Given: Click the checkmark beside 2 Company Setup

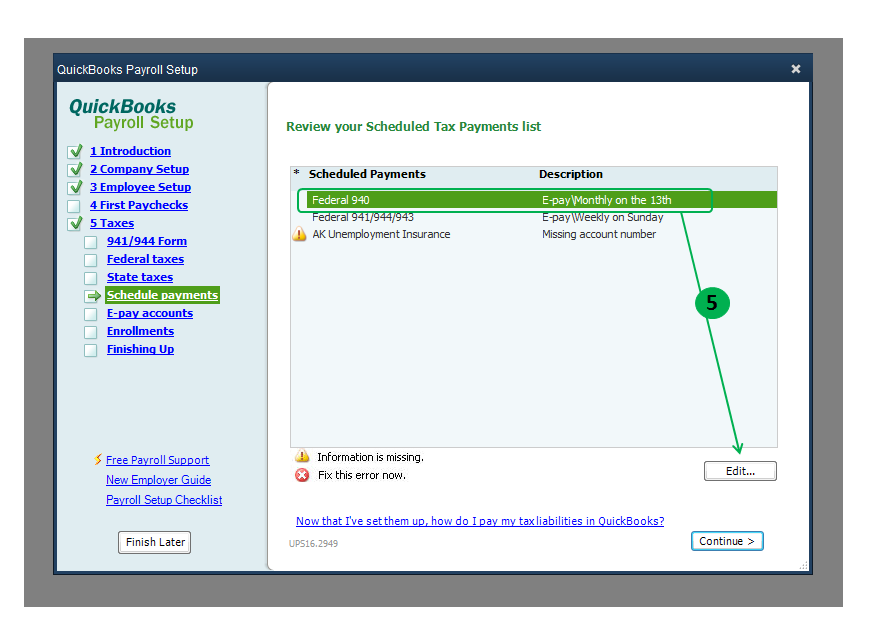Looking at the screenshot, I should (x=75, y=169).
